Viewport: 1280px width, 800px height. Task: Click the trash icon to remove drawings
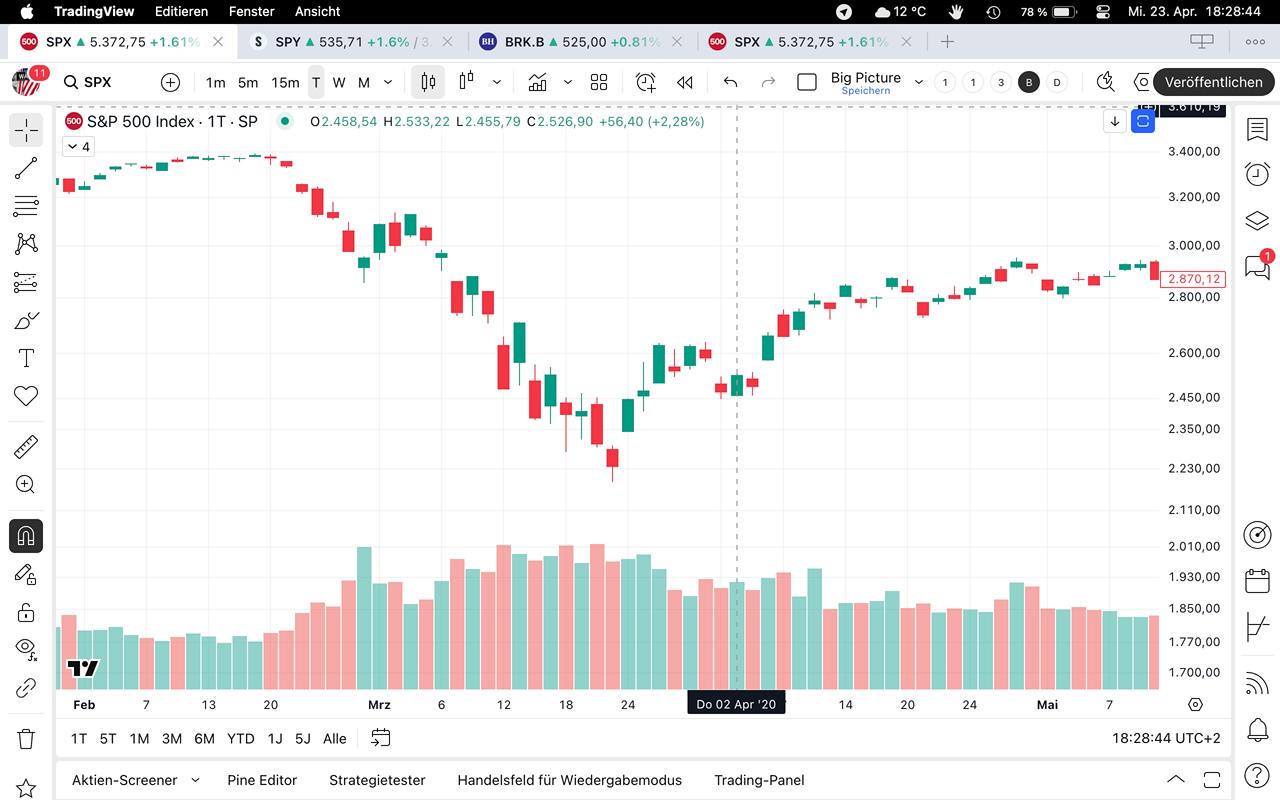click(x=26, y=740)
